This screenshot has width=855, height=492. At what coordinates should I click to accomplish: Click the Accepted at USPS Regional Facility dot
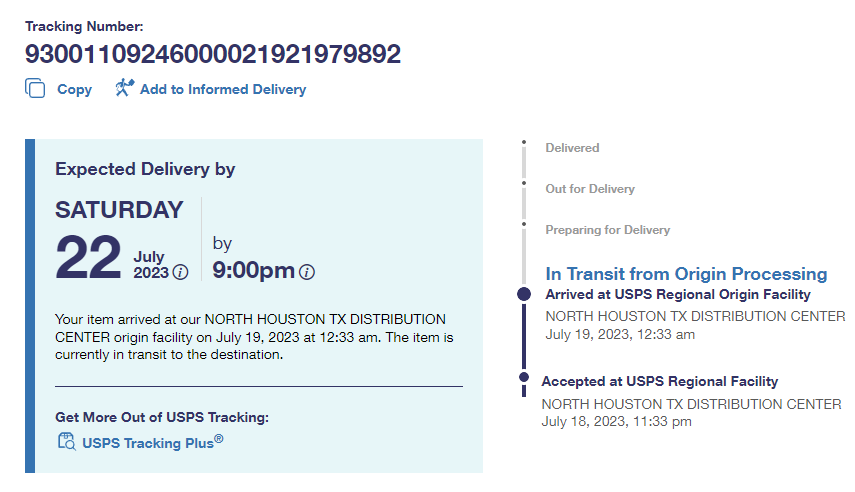click(x=523, y=377)
